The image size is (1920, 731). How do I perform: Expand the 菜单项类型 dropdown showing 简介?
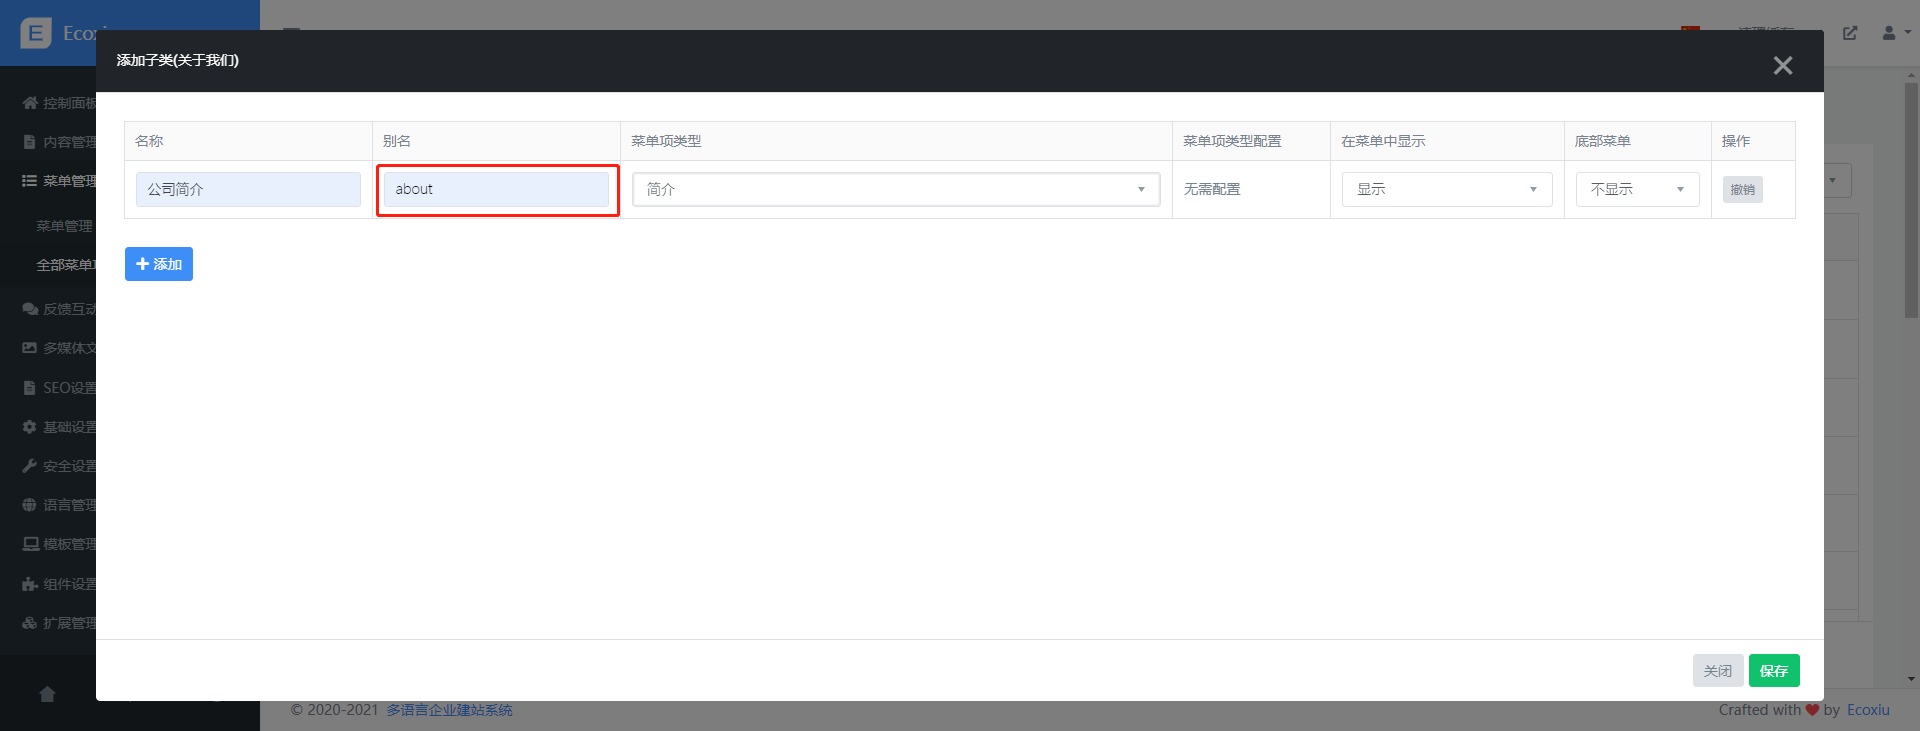(x=895, y=189)
